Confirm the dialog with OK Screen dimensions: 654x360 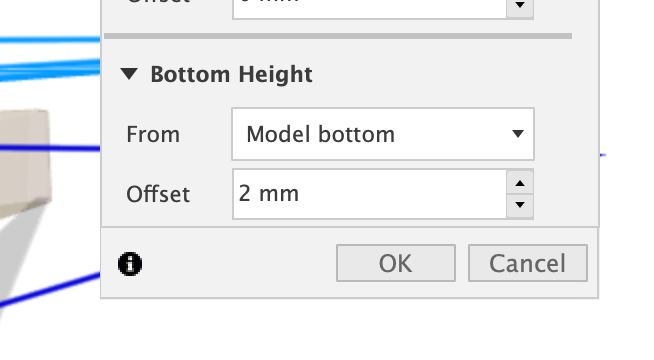point(396,263)
